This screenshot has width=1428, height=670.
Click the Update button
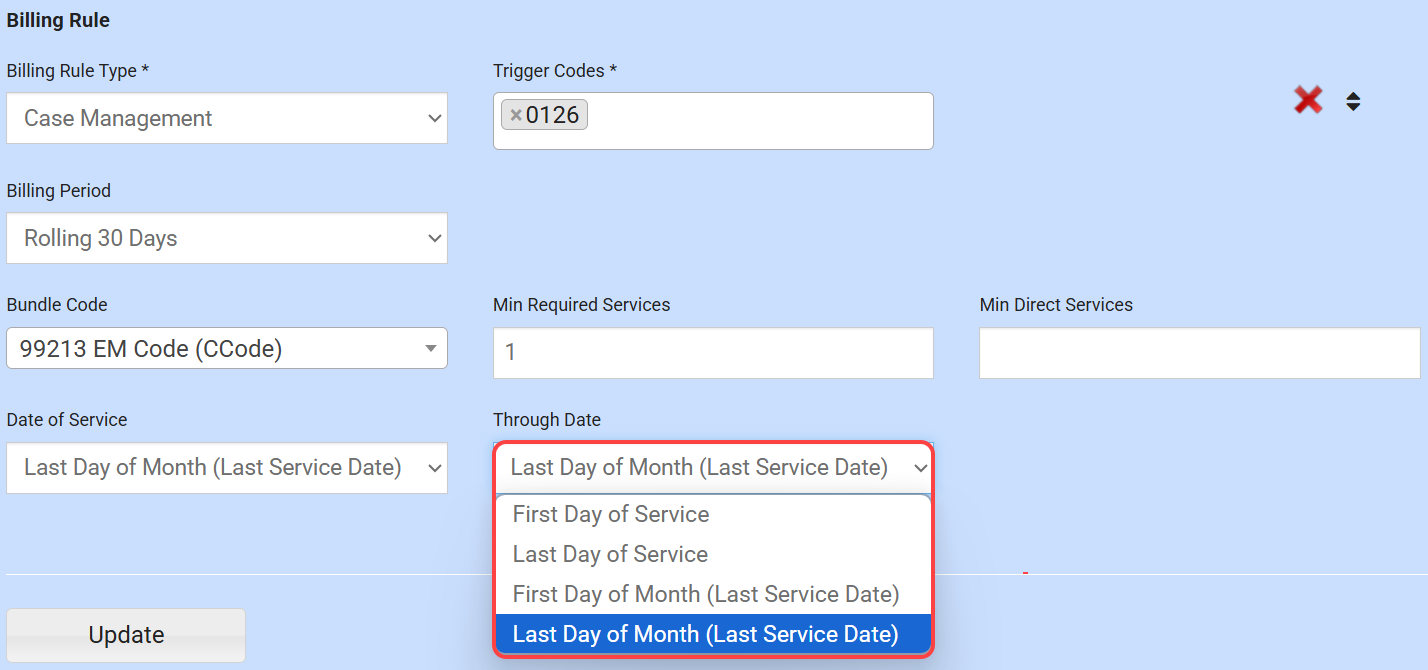[x=126, y=635]
